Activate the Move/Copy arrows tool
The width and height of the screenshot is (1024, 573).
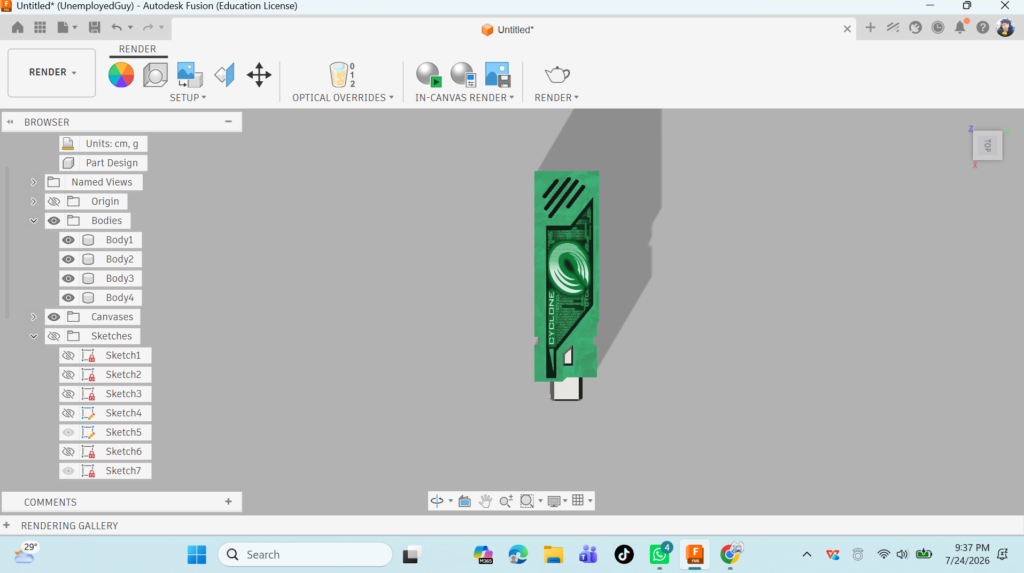(x=259, y=75)
